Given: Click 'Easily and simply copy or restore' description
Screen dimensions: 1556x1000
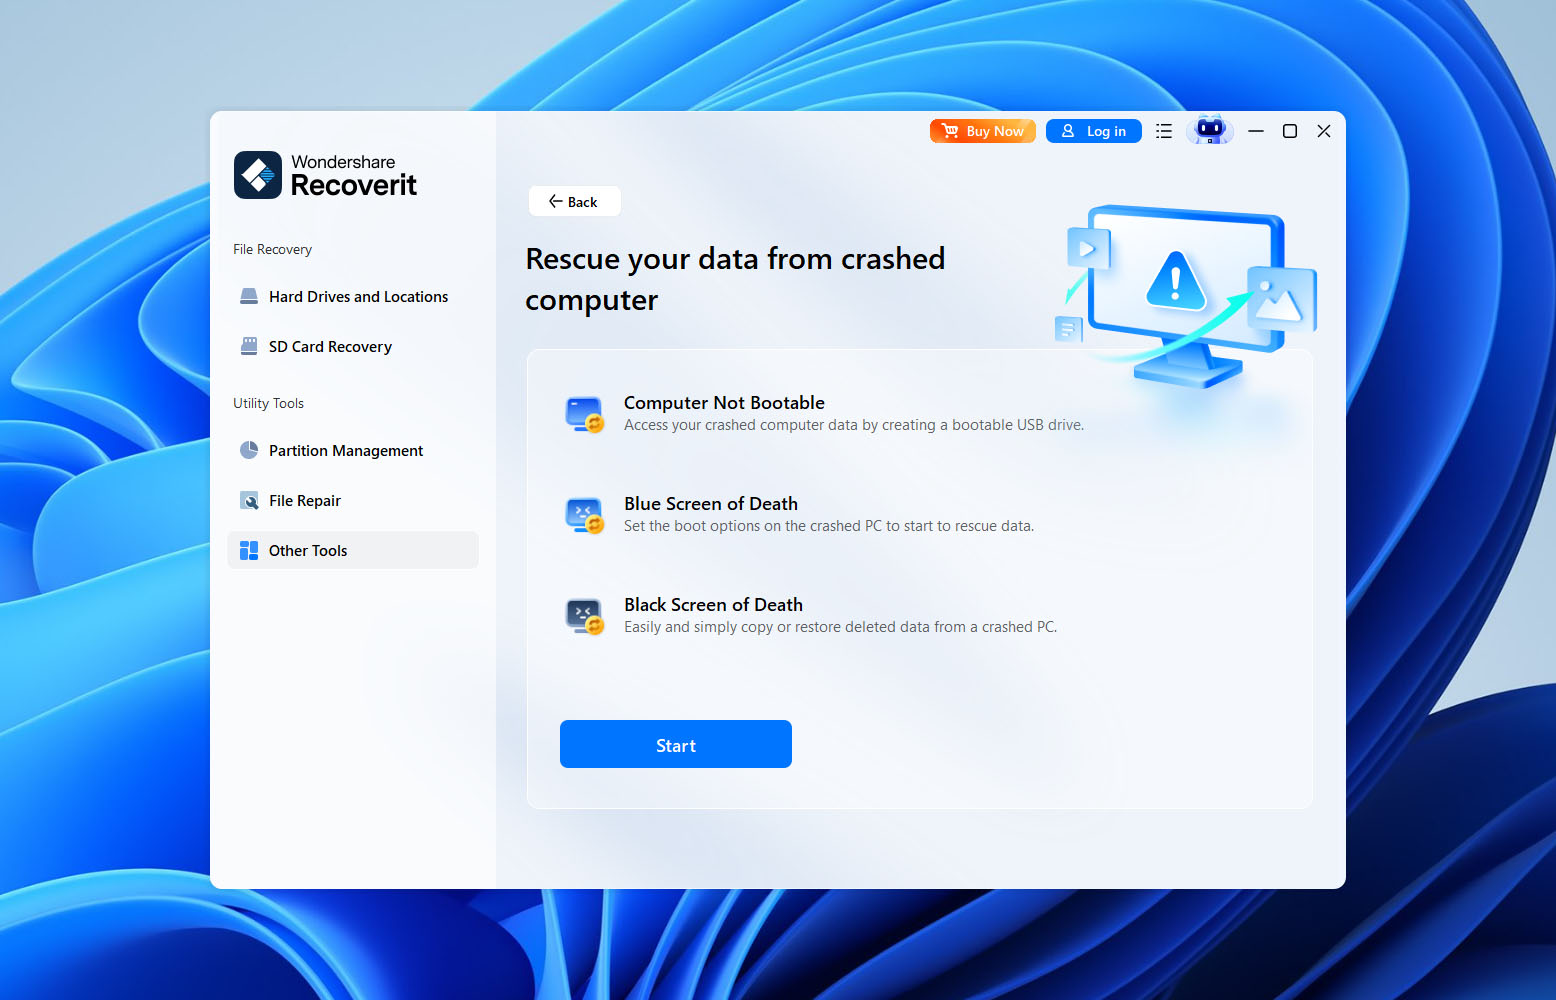Looking at the screenshot, I should tap(841, 627).
